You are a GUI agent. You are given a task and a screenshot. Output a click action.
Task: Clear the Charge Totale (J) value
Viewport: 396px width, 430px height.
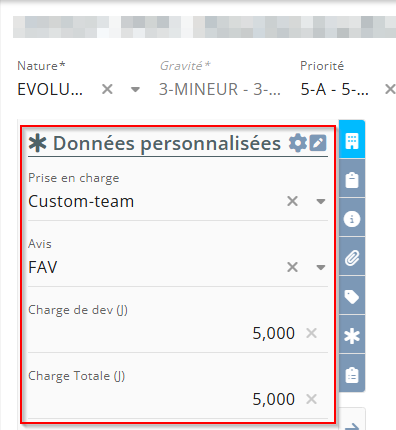pos(311,399)
